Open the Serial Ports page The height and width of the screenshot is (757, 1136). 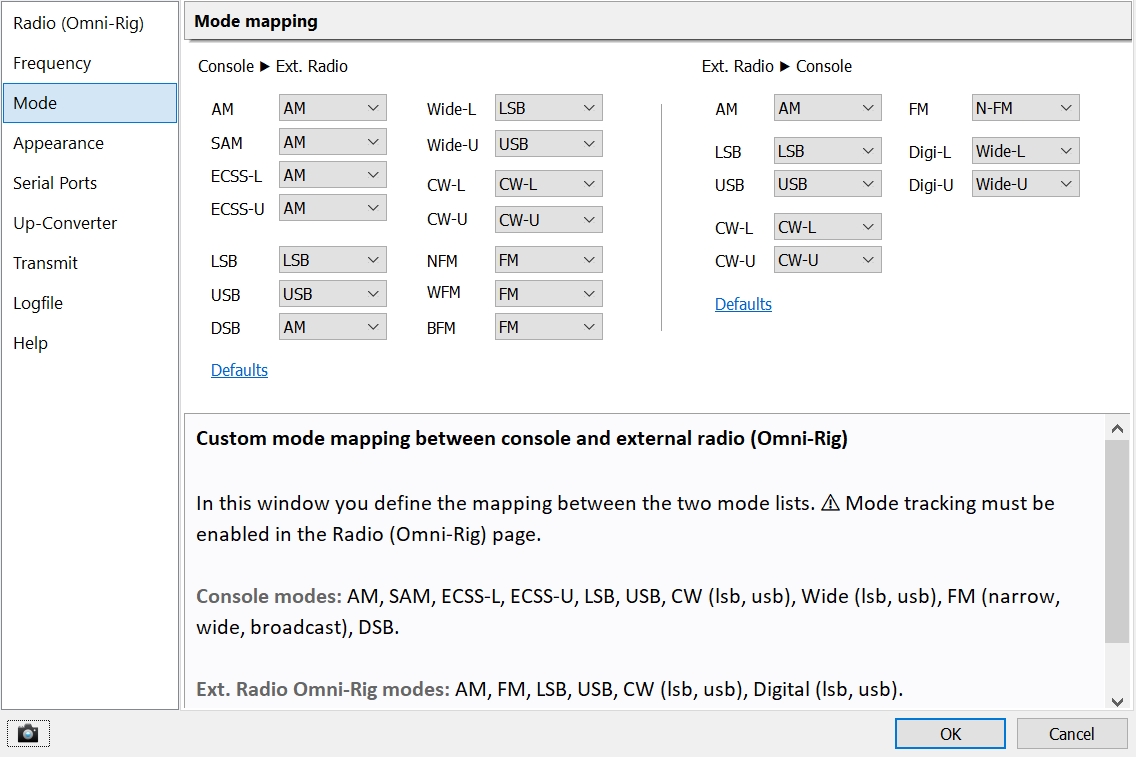tap(55, 183)
